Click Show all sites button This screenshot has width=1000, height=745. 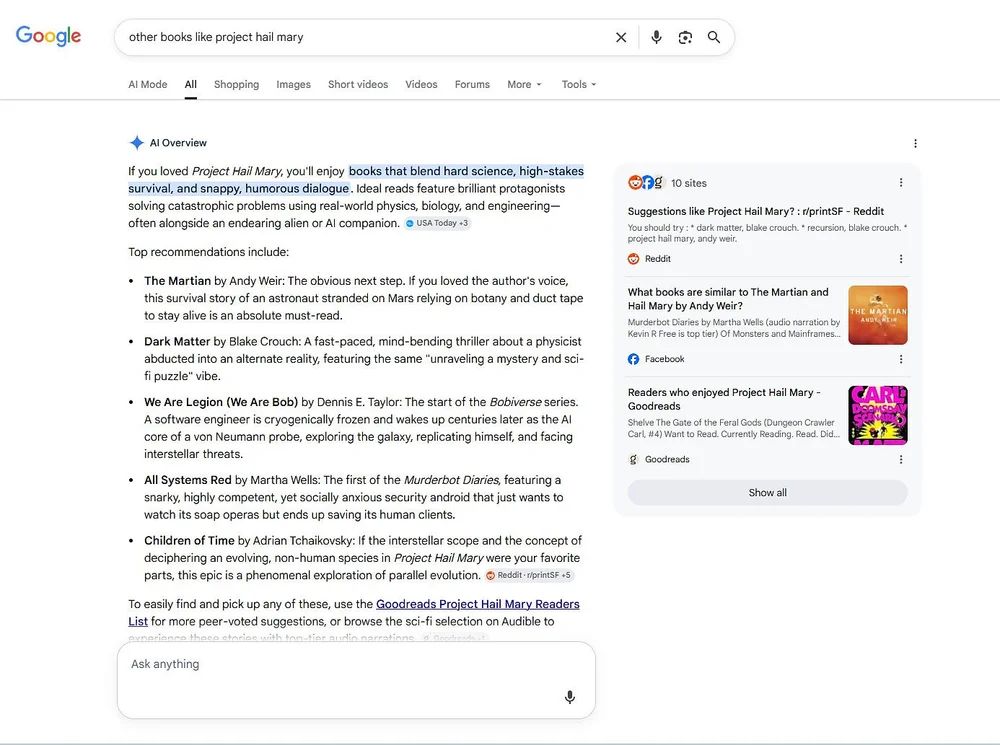coord(767,492)
